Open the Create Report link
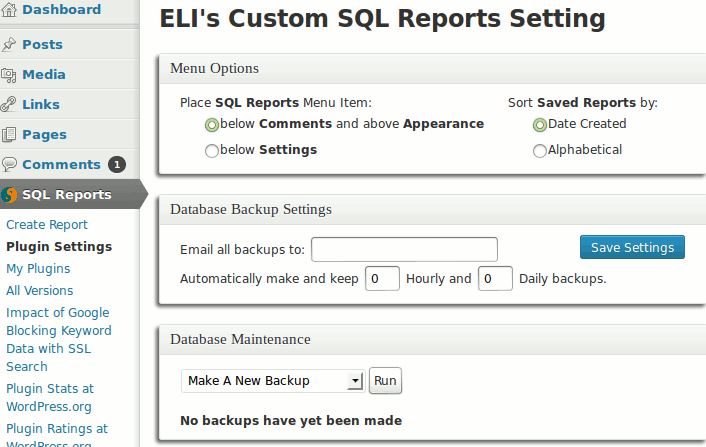This screenshot has height=447, width=706. pyautogui.click(x=47, y=225)
